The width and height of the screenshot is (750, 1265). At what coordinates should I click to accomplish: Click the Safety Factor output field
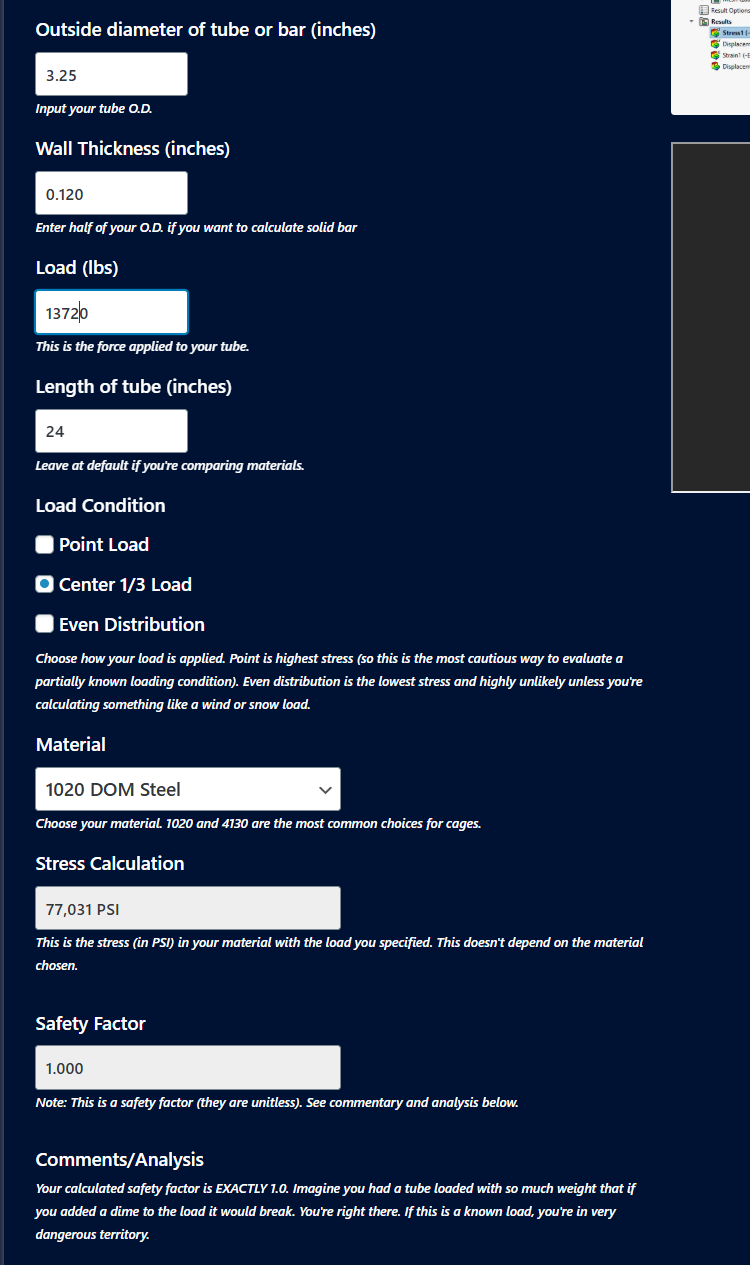click(x=188, y=1067)
